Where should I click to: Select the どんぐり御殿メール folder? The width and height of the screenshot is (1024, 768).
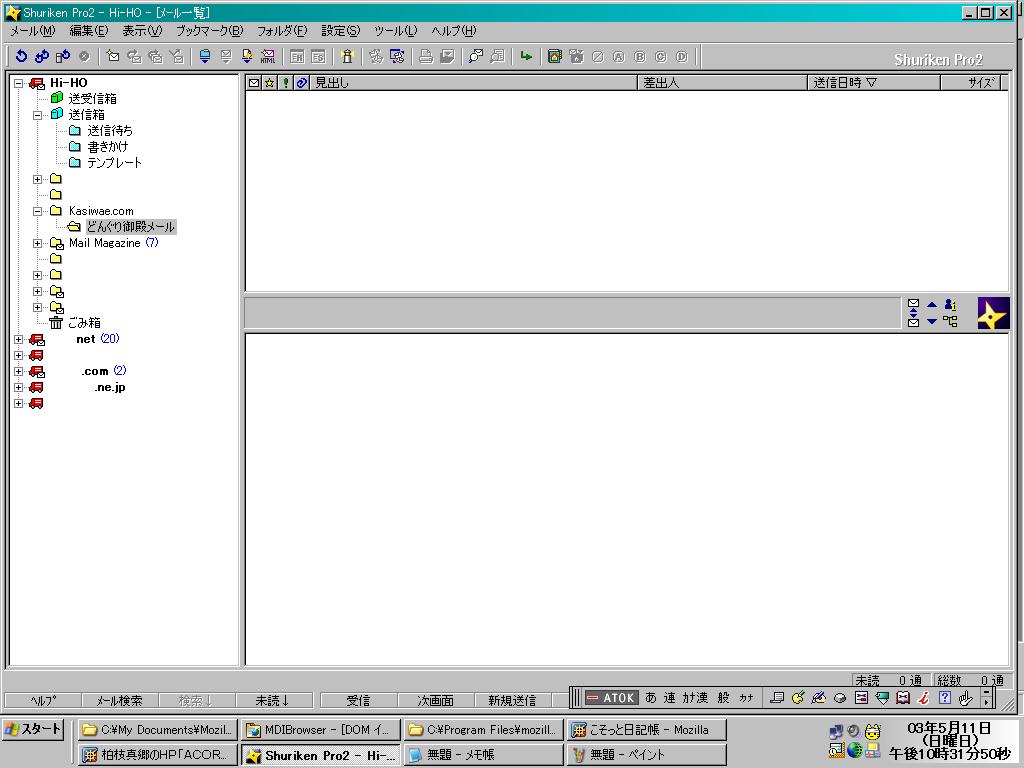(x=131, y=227)
